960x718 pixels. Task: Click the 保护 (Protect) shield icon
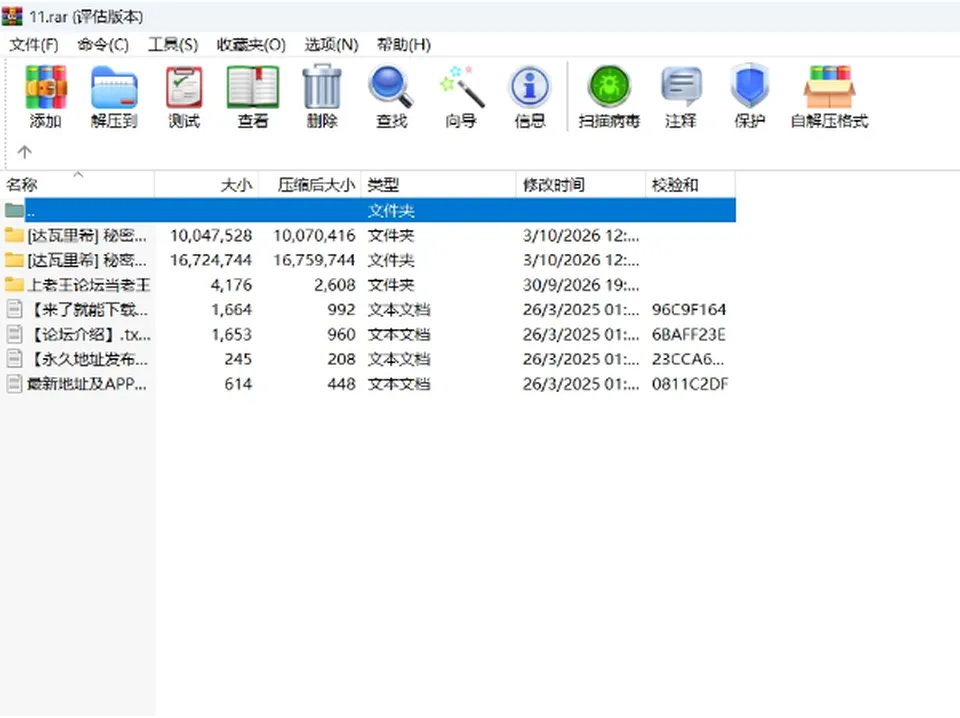coord(749,86)
